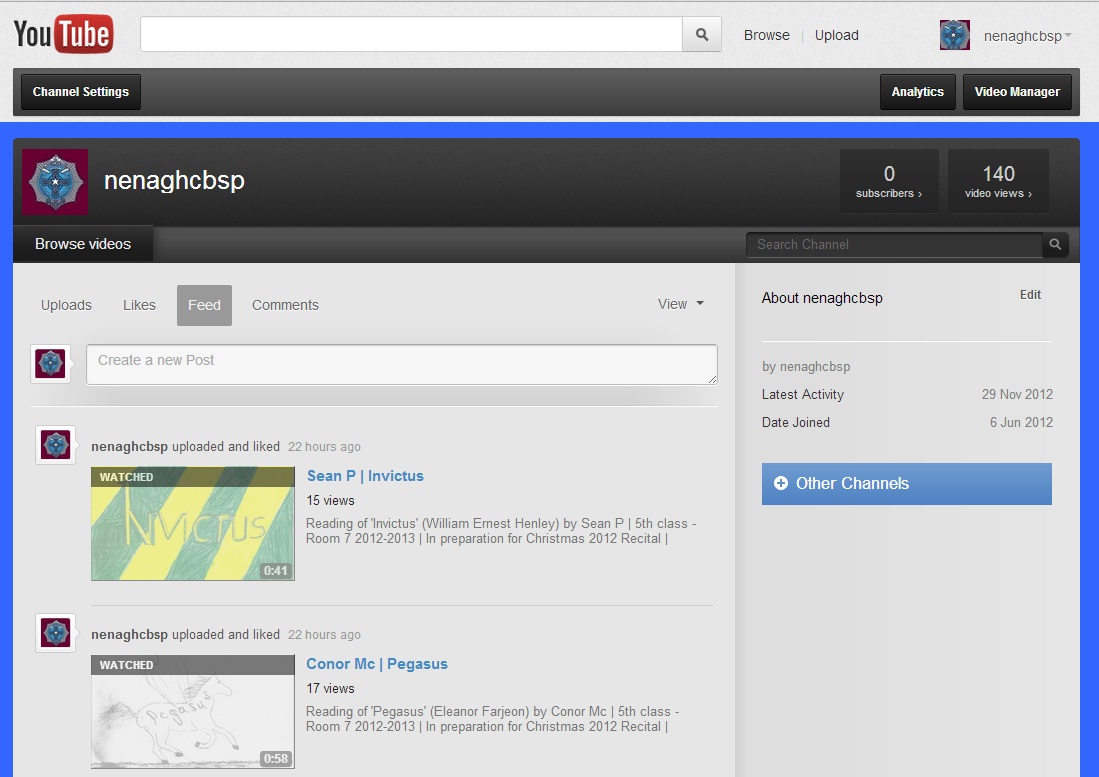
Task: Click the 140 video views box
Action: (998, 181)
